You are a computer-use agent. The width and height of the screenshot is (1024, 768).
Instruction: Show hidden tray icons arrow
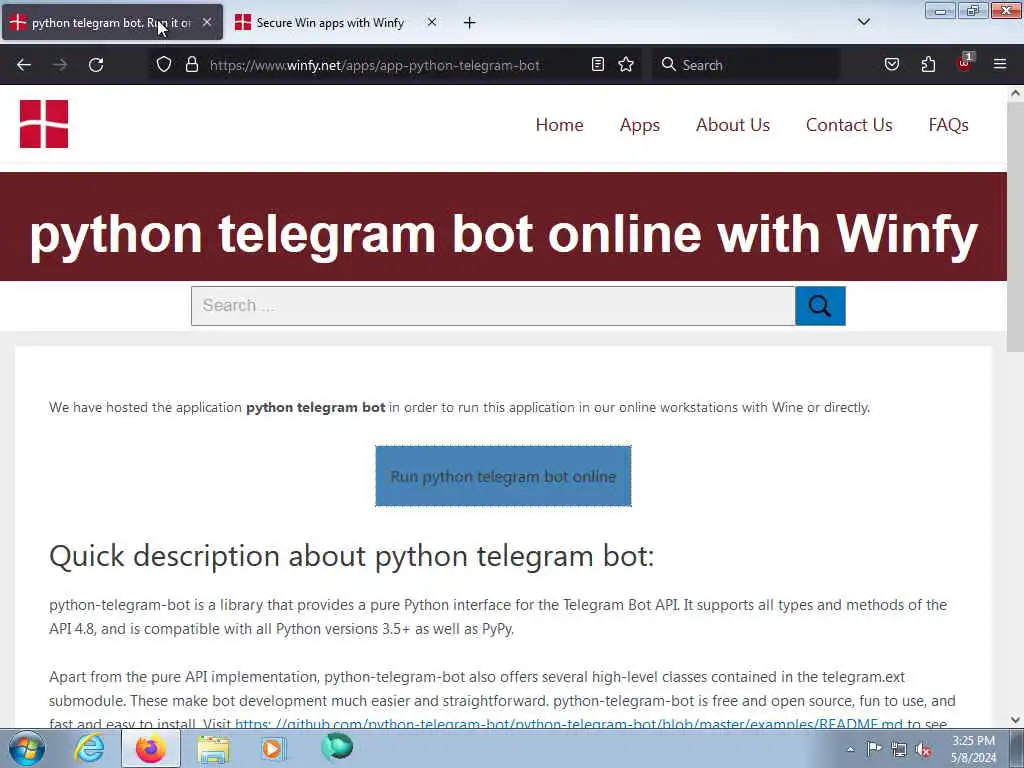pyautogui.click(x=850, y=749)
